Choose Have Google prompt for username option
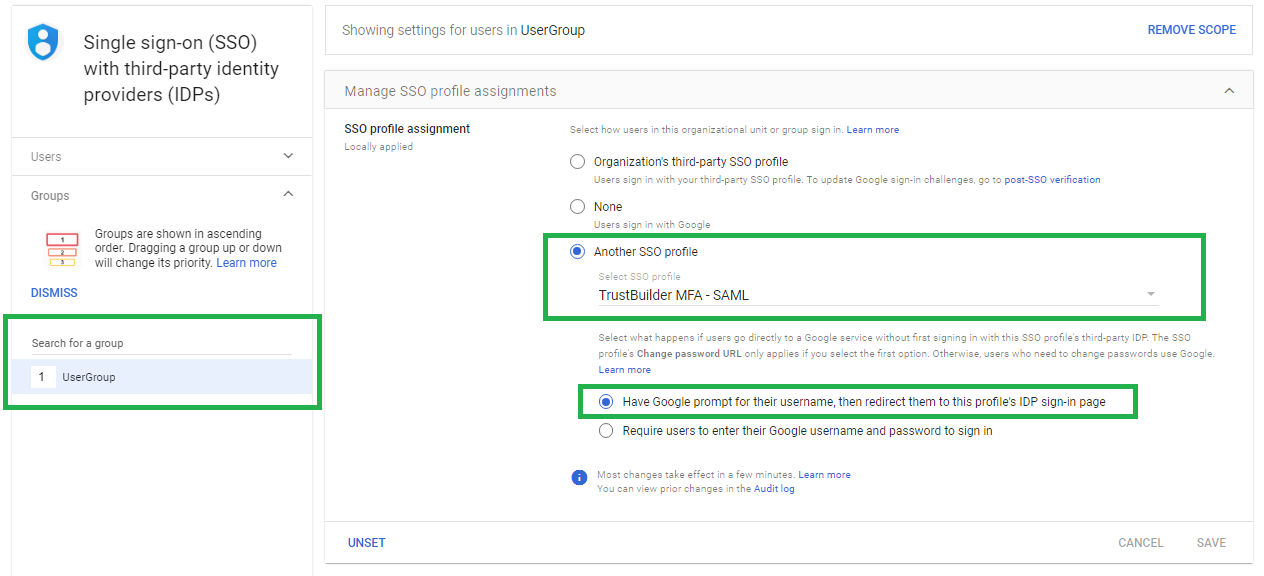The image size is (1264, 576). 606,402
